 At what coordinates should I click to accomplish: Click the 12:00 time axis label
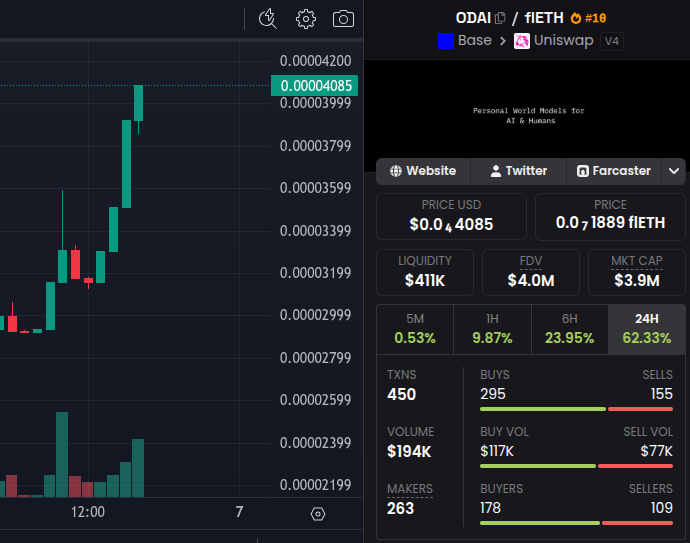[x=88, y=512]
